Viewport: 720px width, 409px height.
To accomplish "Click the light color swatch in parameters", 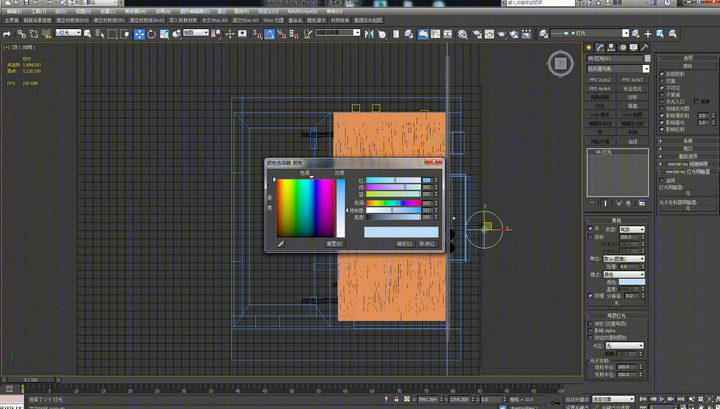I will point(632,282).
